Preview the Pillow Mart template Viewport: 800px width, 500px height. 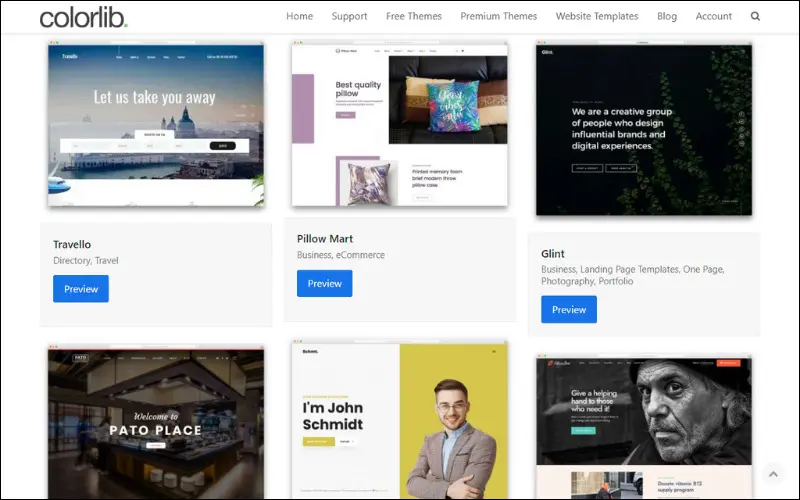(324, 284)
